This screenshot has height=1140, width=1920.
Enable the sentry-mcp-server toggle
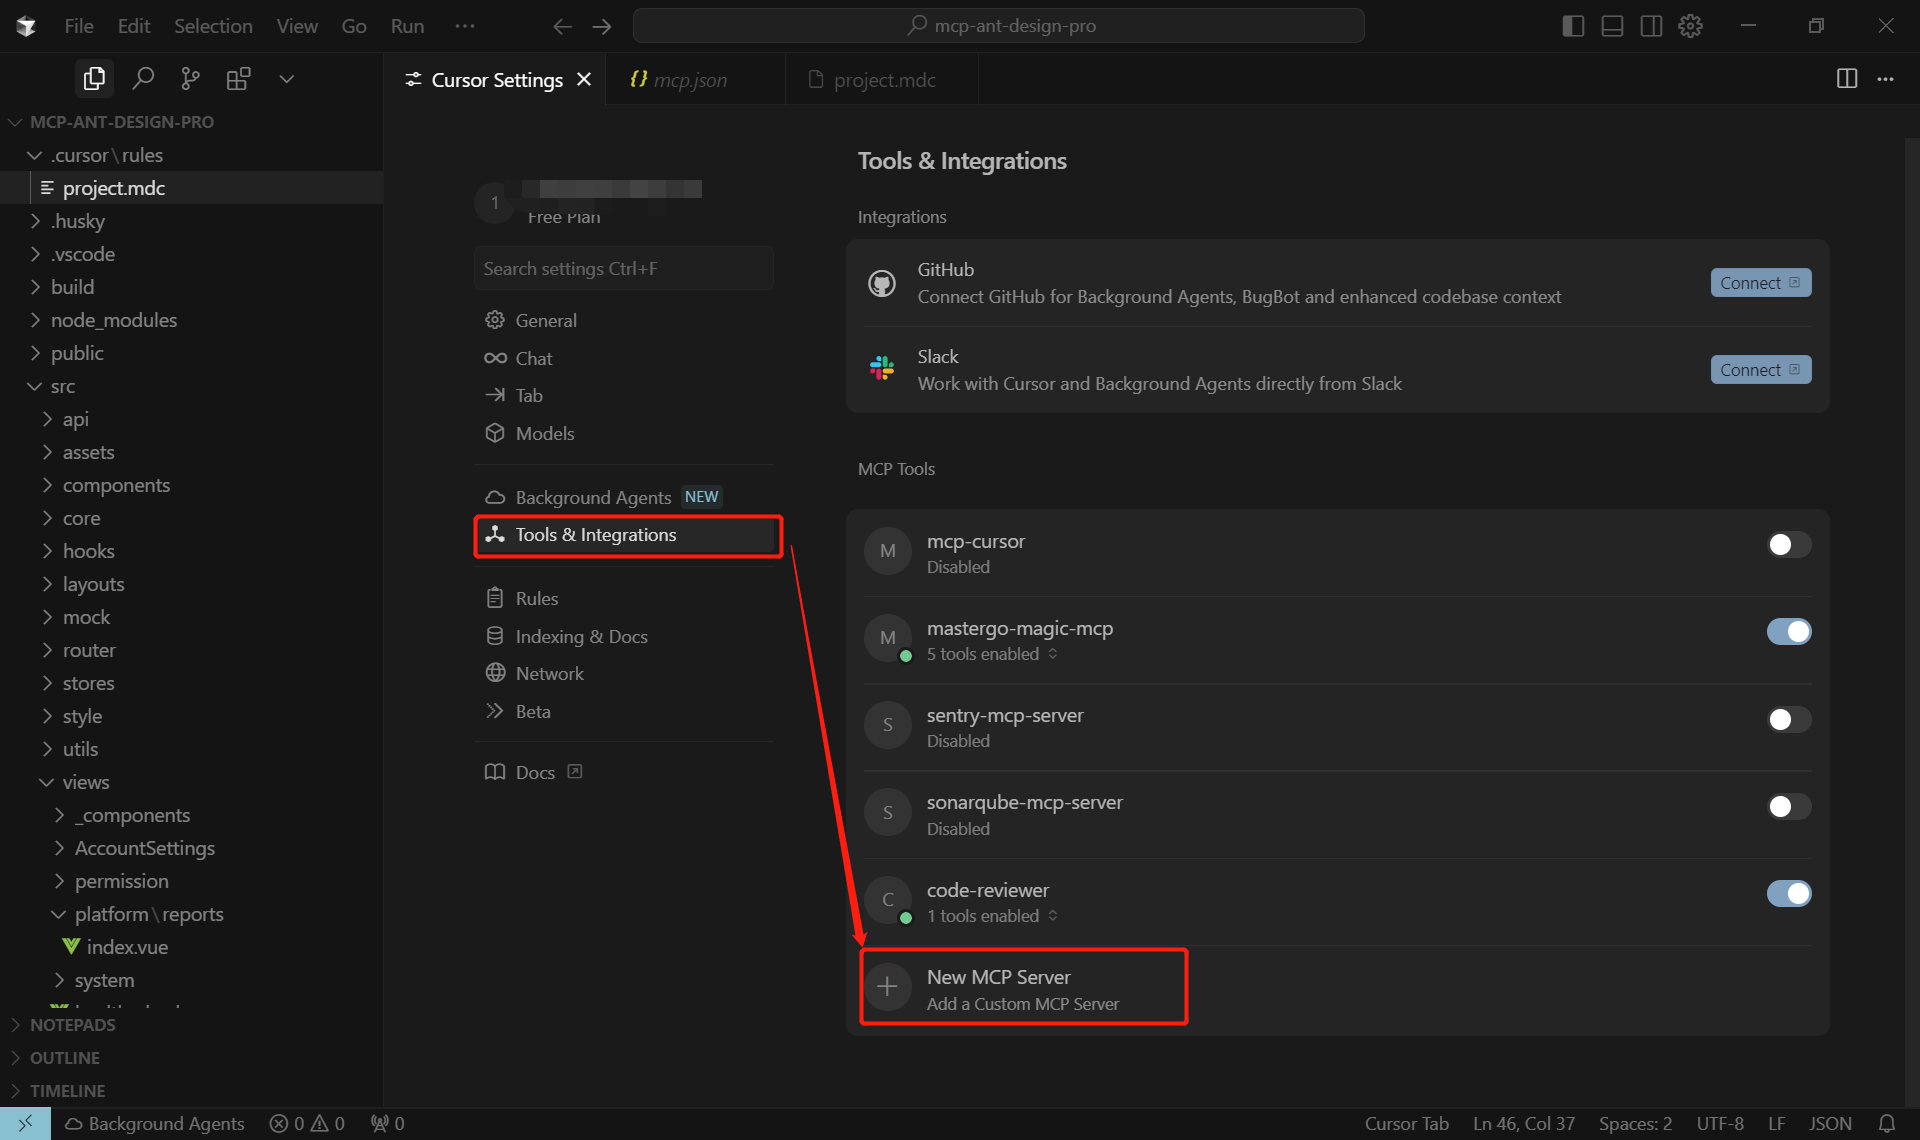[1789, 719]
